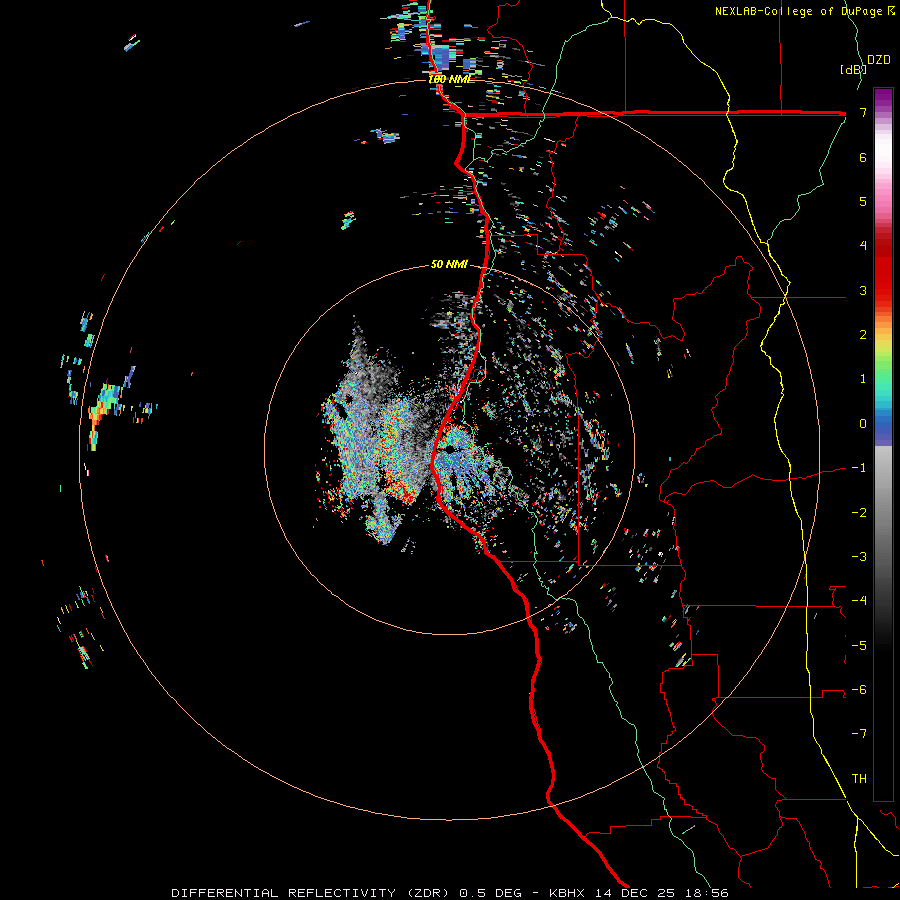The height and width of the screenshot is (900, 900).
Task: Select the 50 NMI range ring label
Action: point(449,264)
